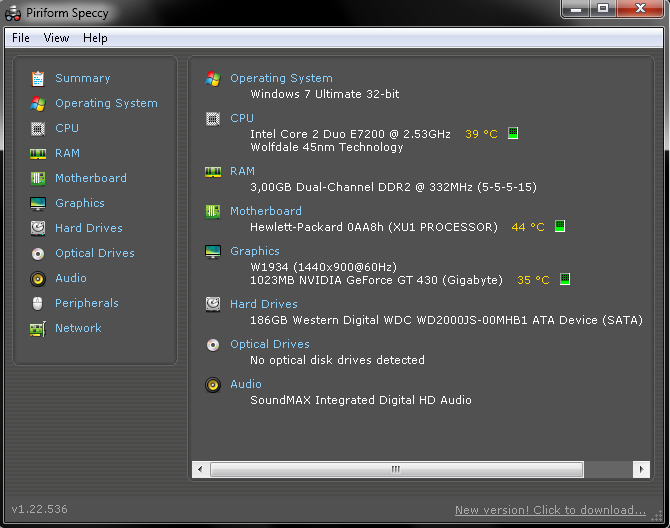
Task: Click Graphics heading in summary panel
Action: point(255,251)
